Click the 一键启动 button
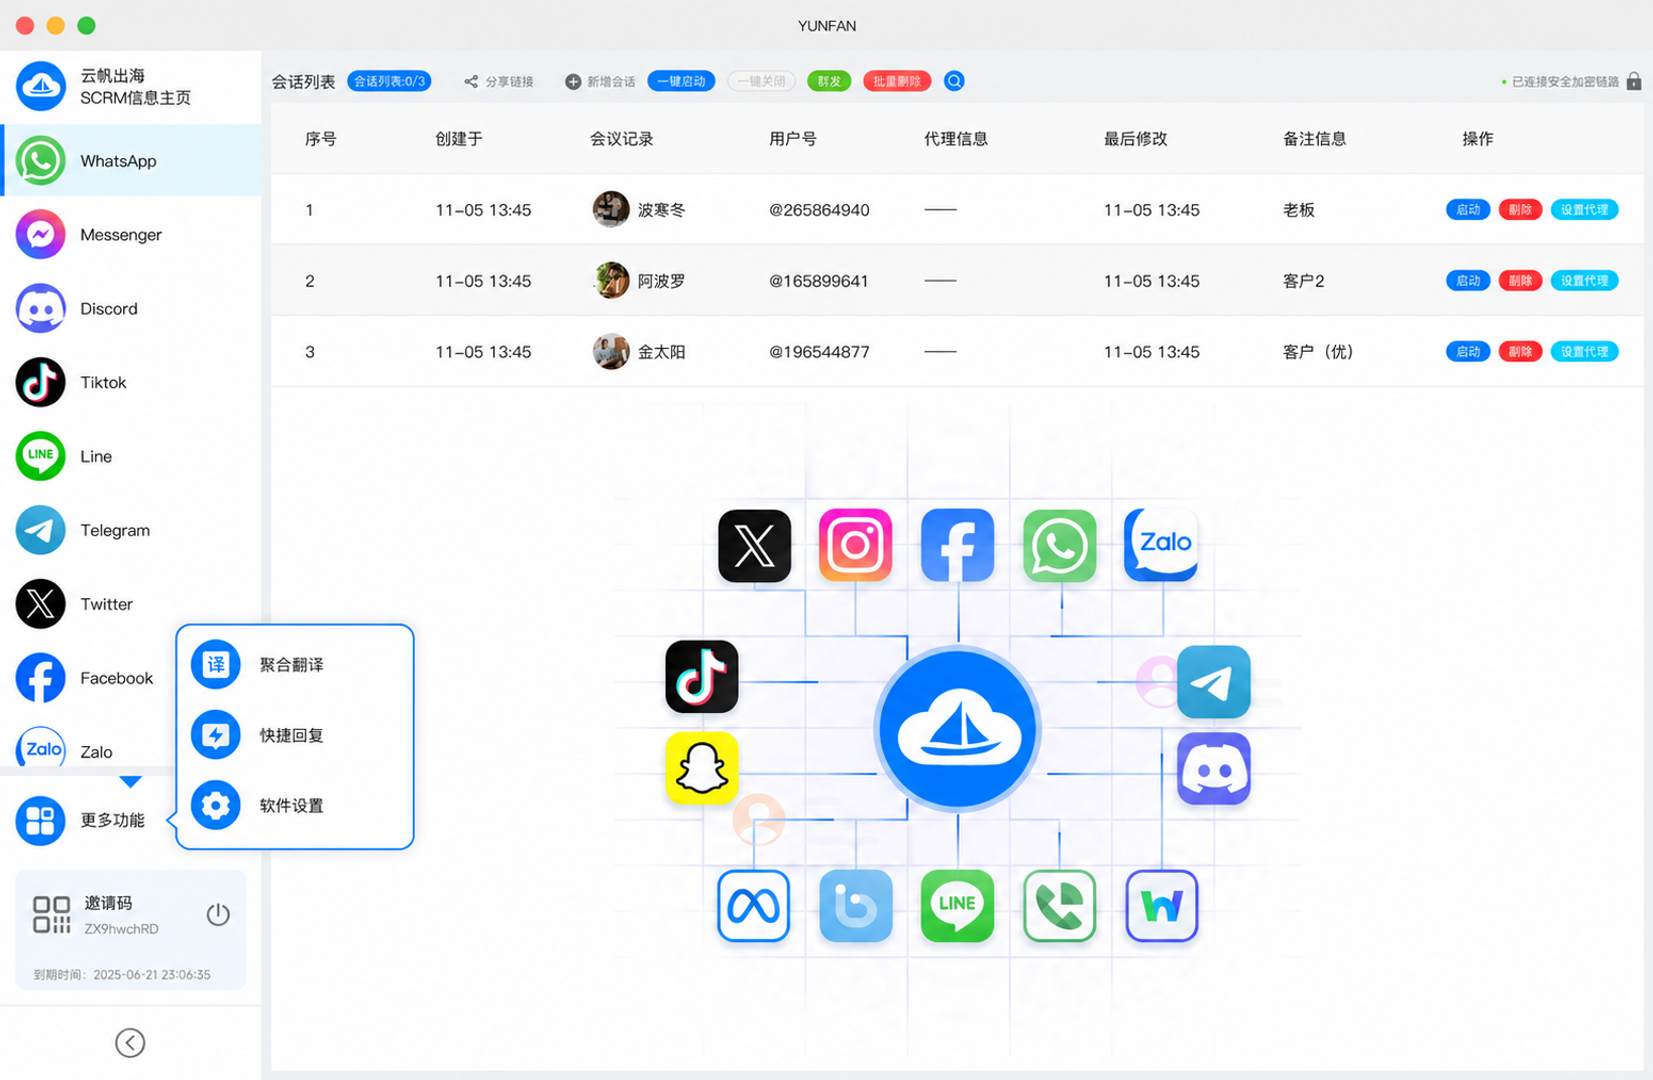This screenshot has height=1080, width=1653. pos(681,81)
